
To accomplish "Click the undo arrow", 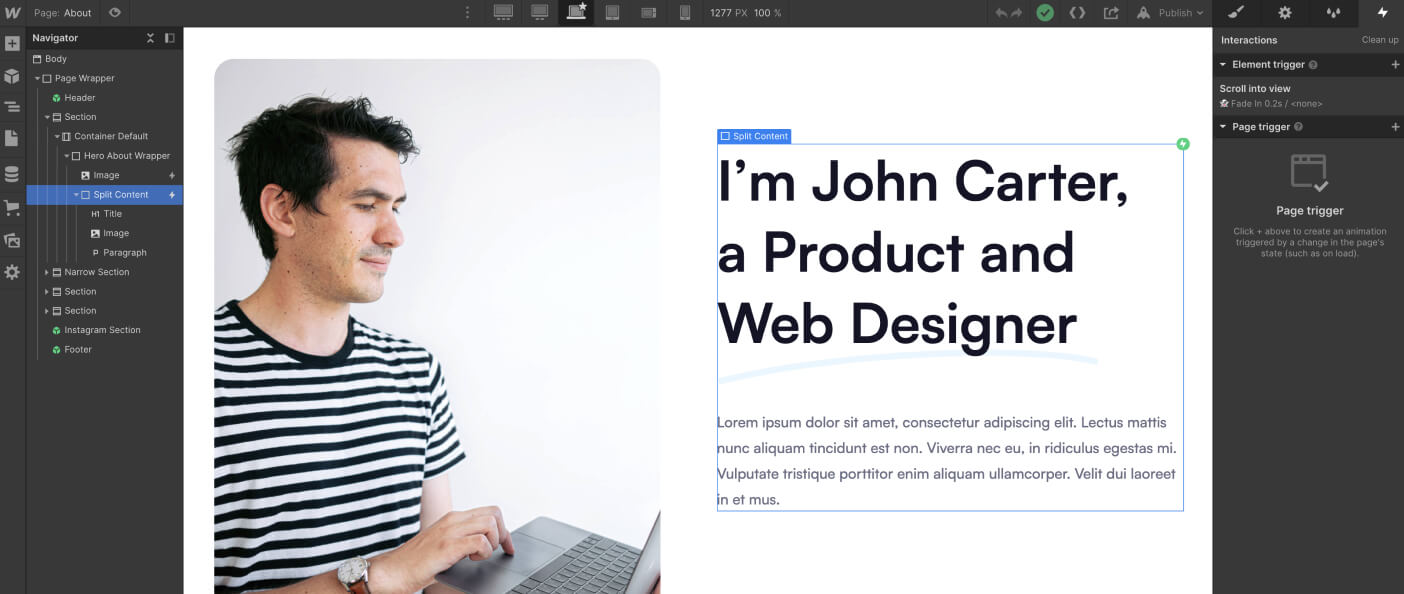I will pyautogui.click(x=1000, y=12).
